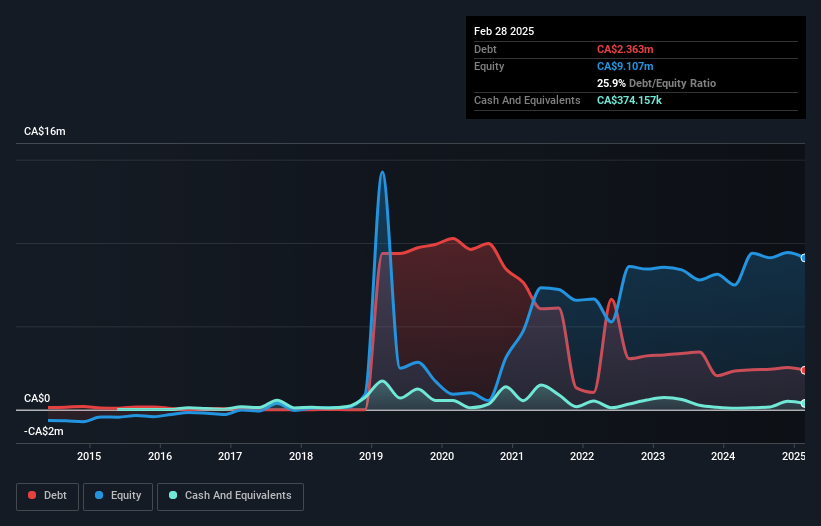Click the 2025 x-axis label

[x=793, y=456]
